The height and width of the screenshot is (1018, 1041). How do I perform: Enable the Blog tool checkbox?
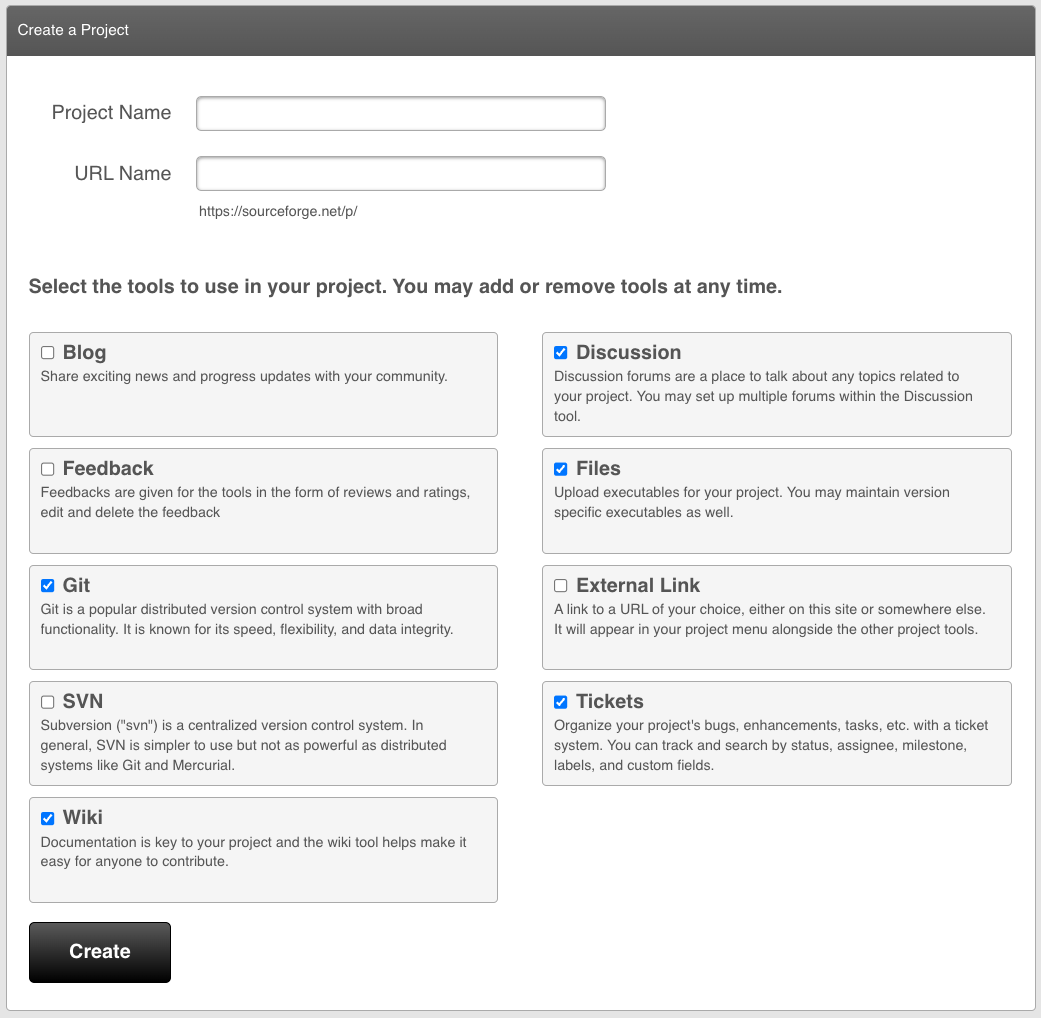[47, 353]
